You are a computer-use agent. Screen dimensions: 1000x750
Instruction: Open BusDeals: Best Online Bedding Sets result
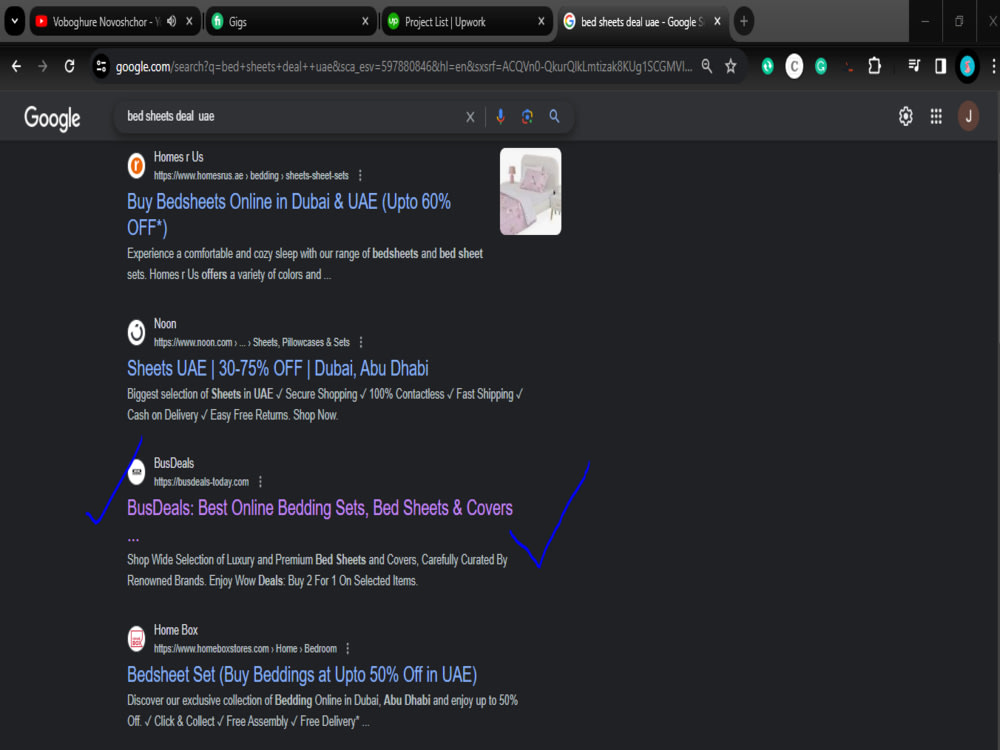[x=320, y=508]
